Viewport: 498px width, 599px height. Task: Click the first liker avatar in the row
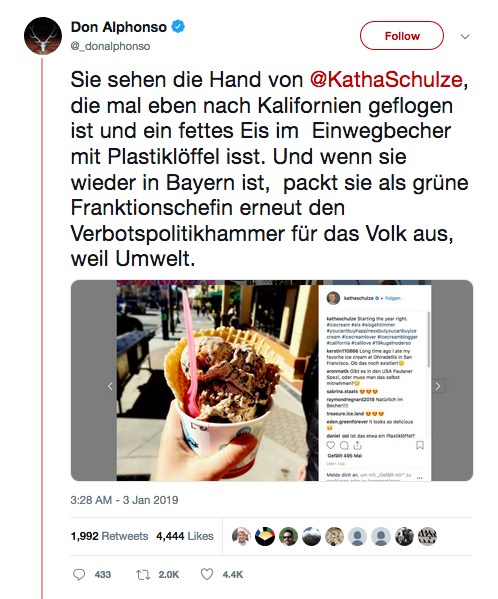[241, 536]
